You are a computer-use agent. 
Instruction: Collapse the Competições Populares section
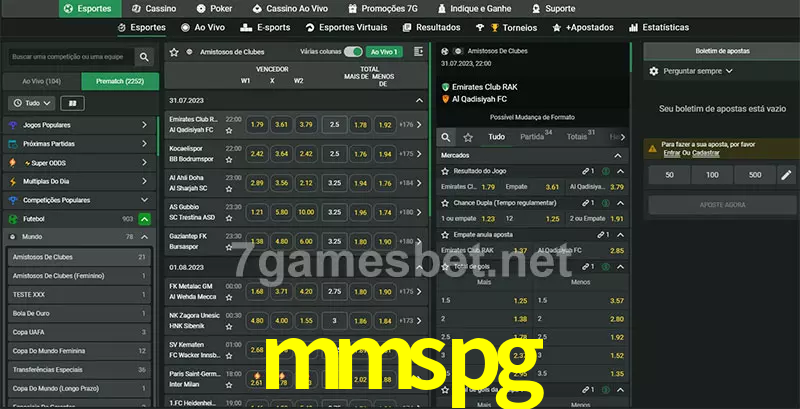(144, 200)
